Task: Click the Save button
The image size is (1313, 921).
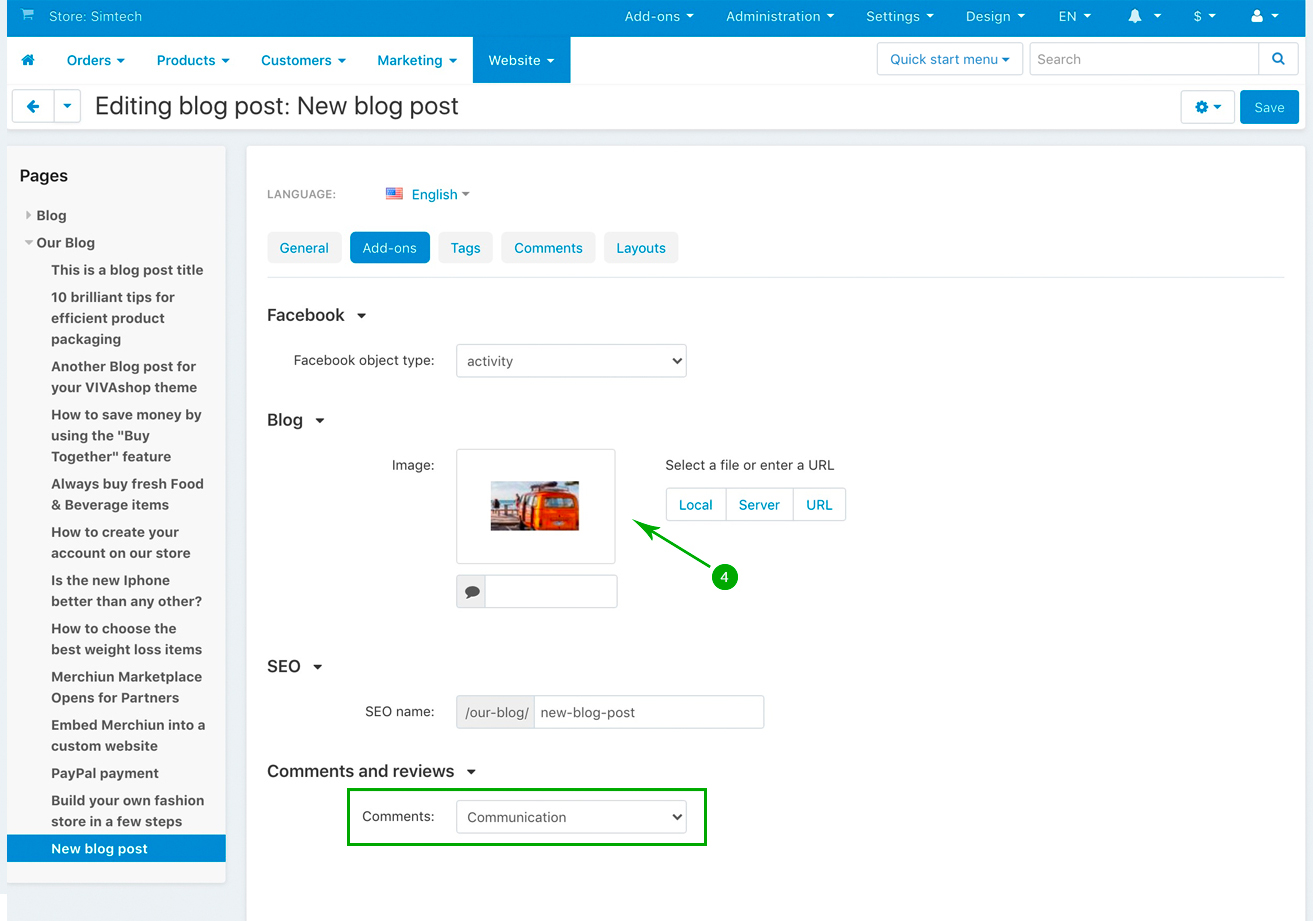Action: tap(1268, 107)
